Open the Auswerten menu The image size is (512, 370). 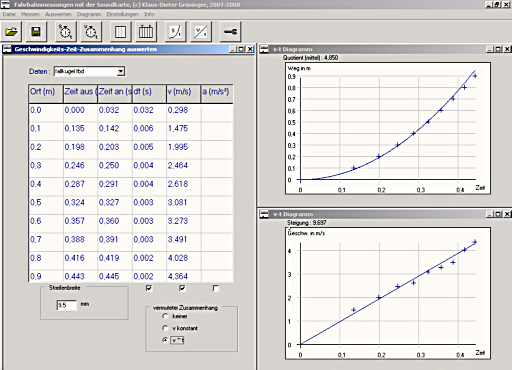(x=58, y=14)
